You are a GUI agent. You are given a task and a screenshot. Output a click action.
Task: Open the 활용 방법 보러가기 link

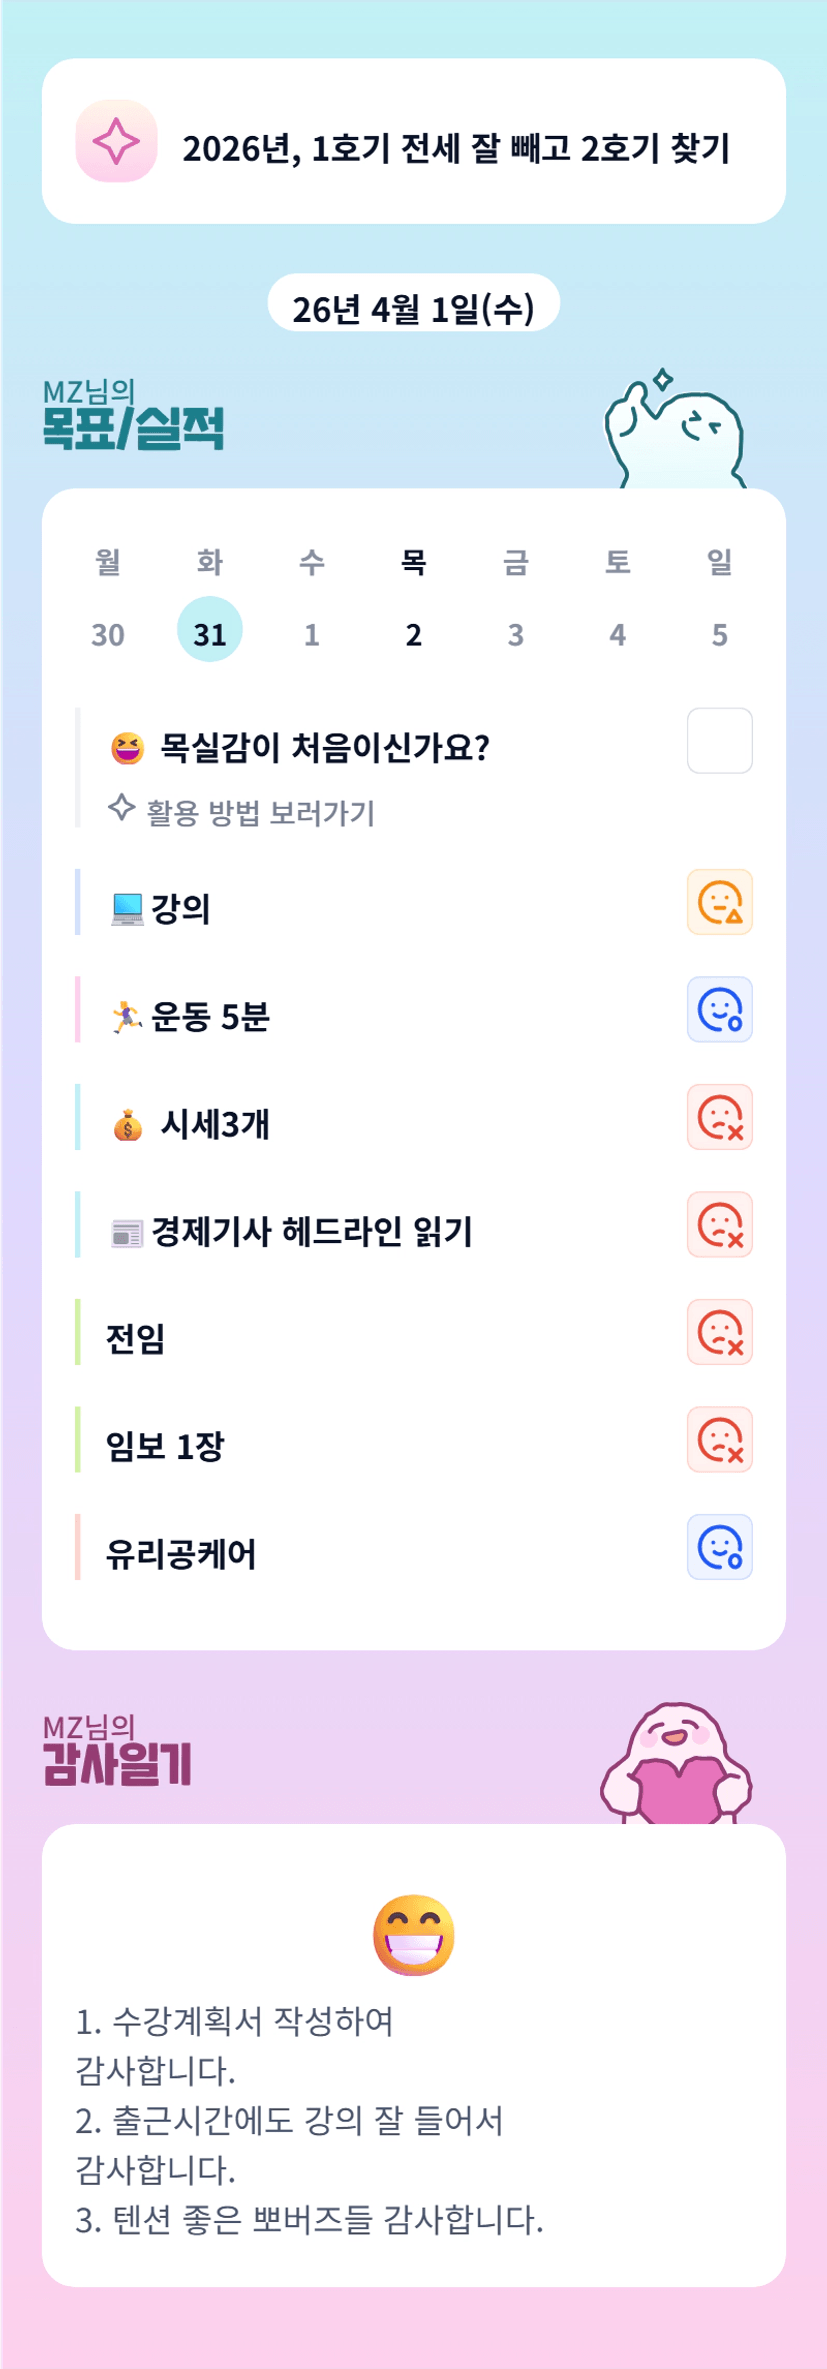pos(260,813)
